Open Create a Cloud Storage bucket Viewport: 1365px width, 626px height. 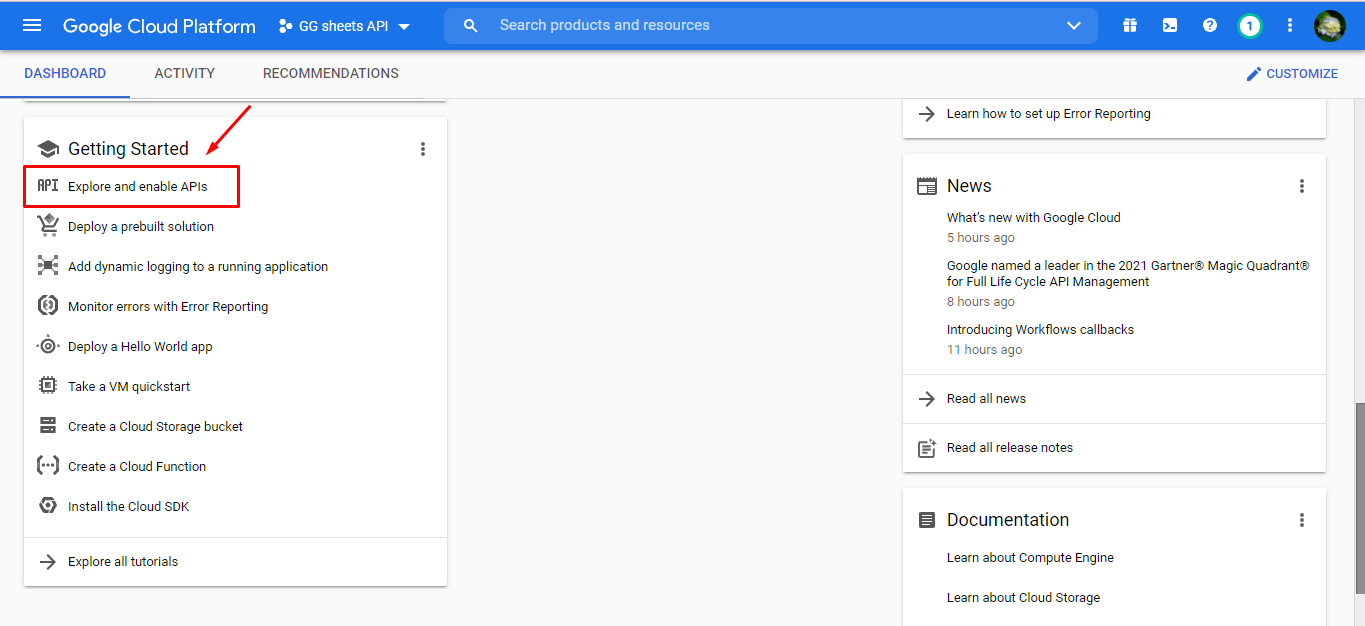coord(154,425)
